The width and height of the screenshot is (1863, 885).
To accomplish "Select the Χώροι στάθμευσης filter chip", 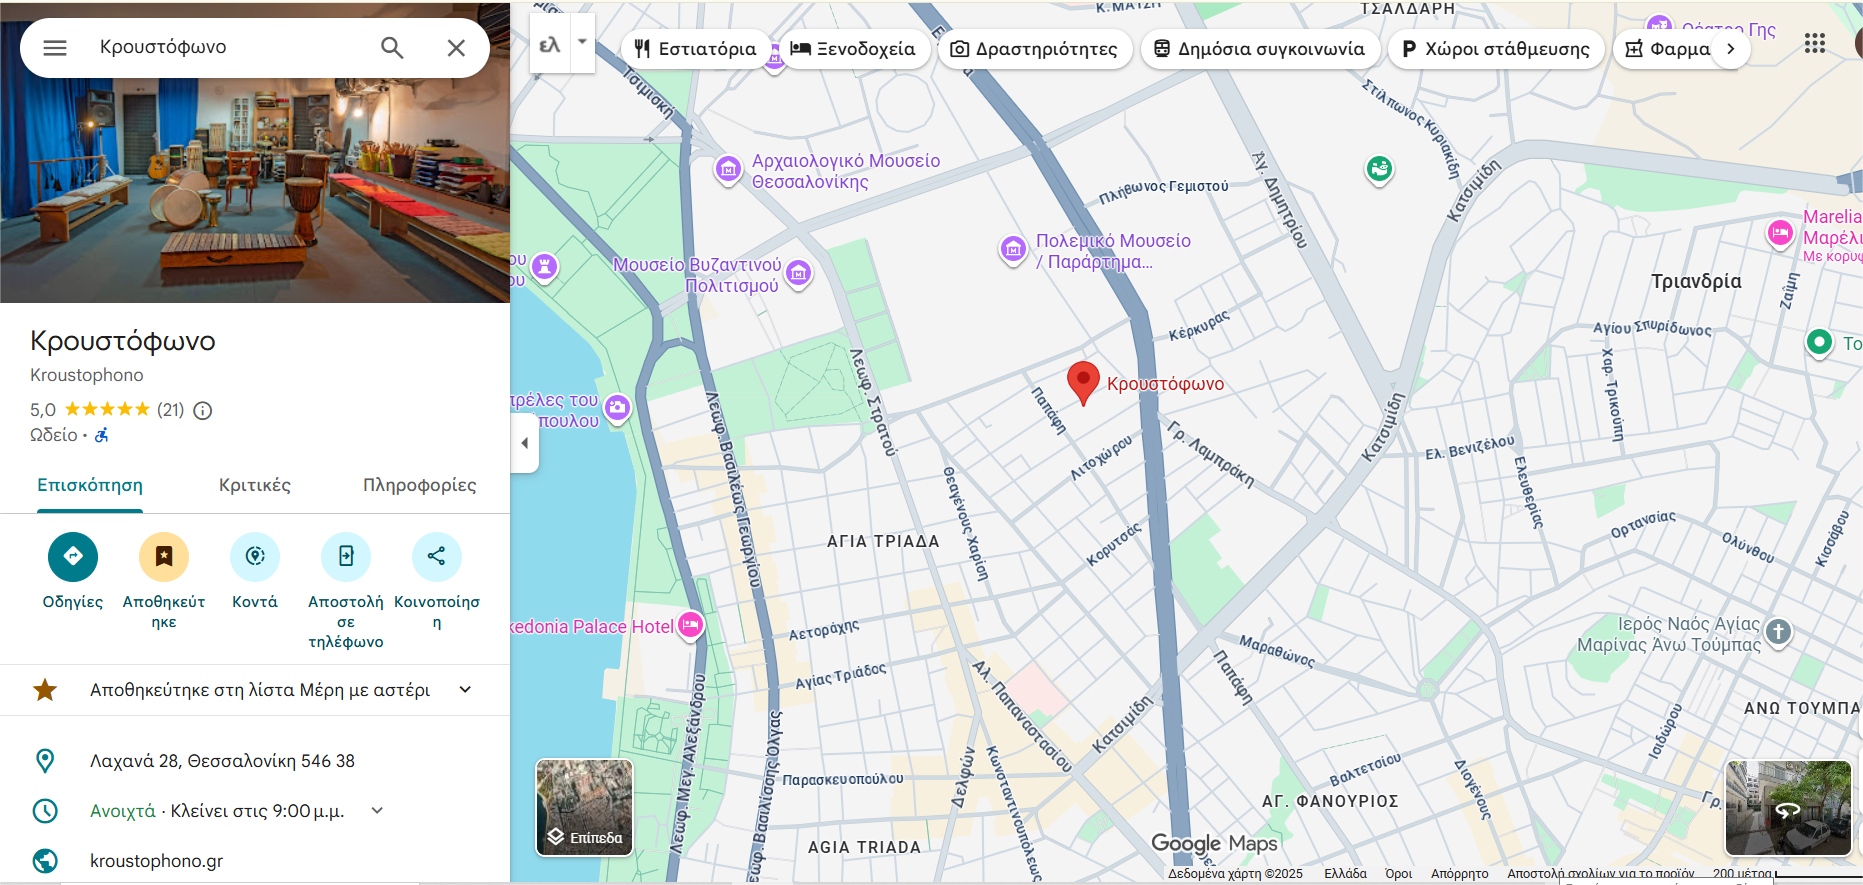I will [x=1497, y=49].
